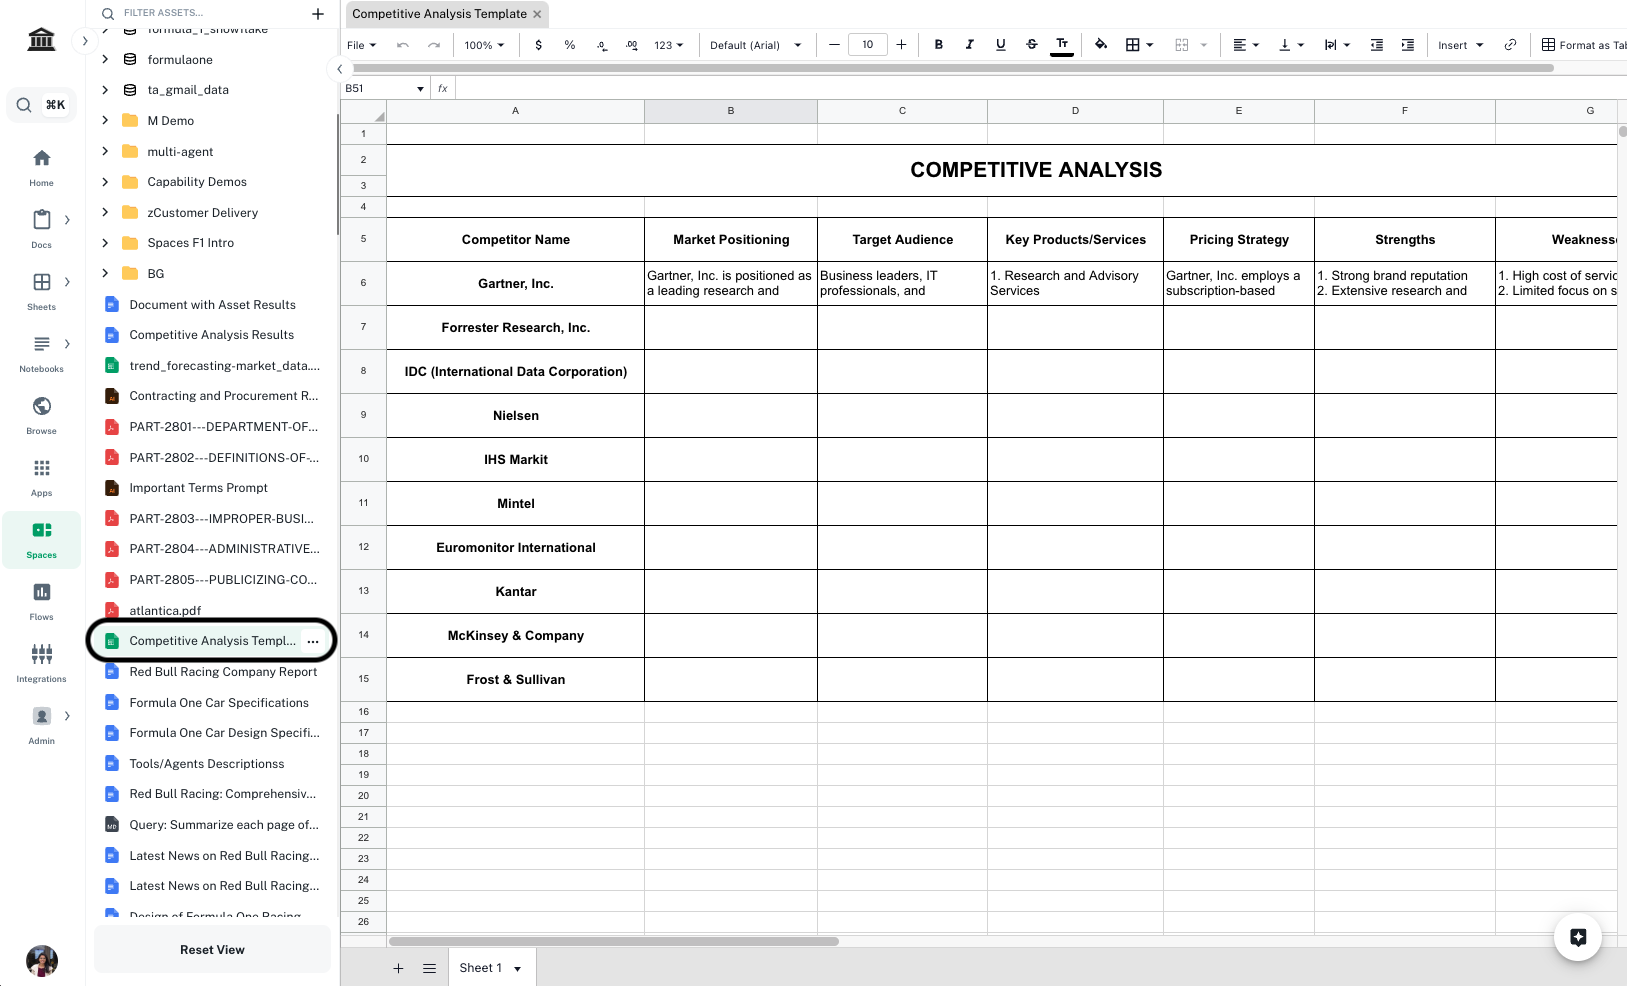Add a new sheet with plus button
This screenshot has height=986, width=1627.
pos(398,968)
